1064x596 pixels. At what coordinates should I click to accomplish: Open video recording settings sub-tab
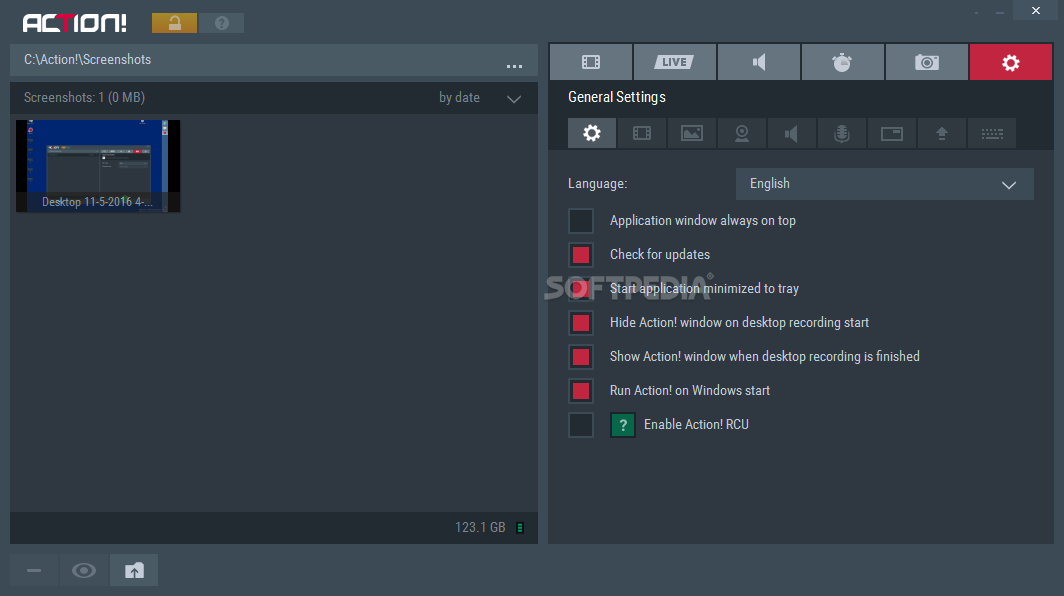642,133
